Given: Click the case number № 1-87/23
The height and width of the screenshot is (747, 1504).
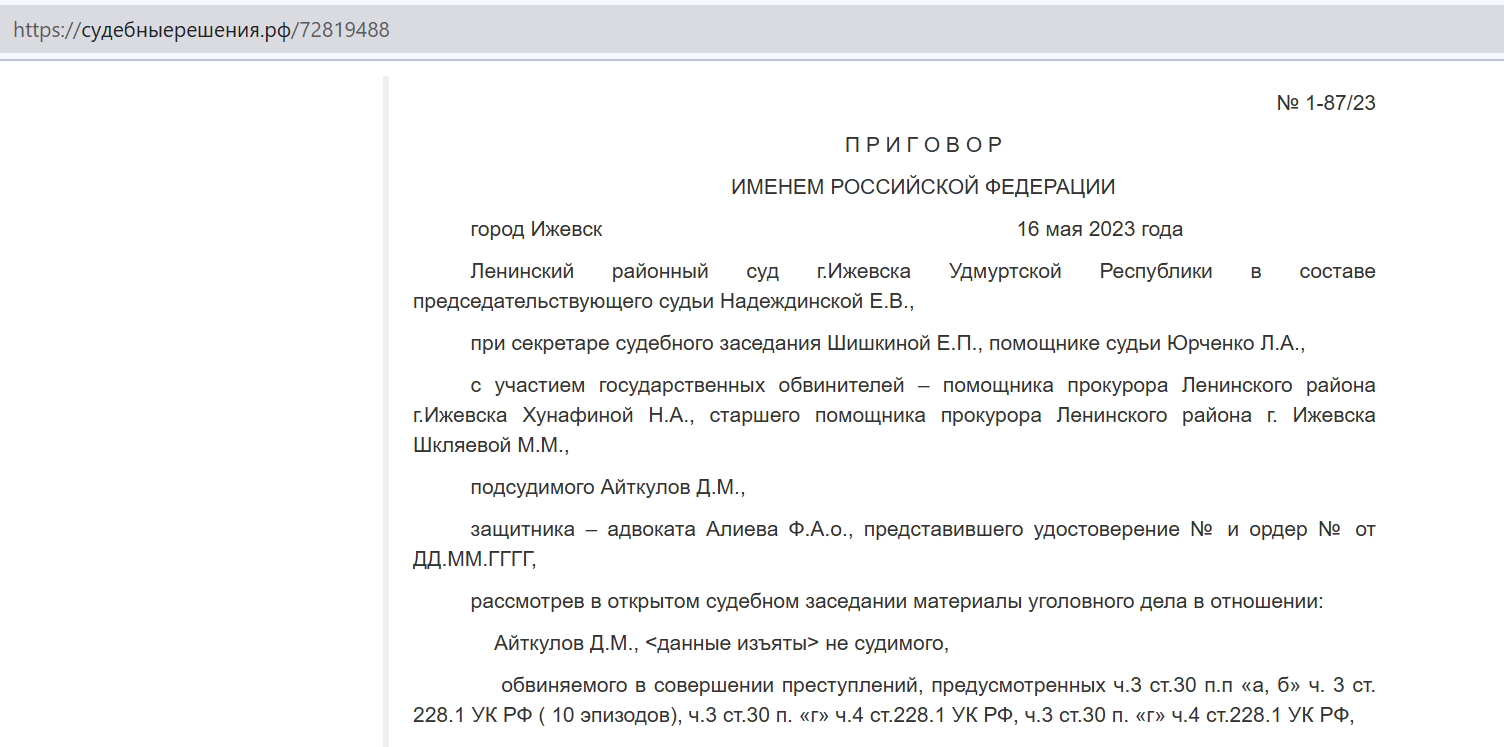Looking at the screenshot, I should click(x=1326, y=103).
